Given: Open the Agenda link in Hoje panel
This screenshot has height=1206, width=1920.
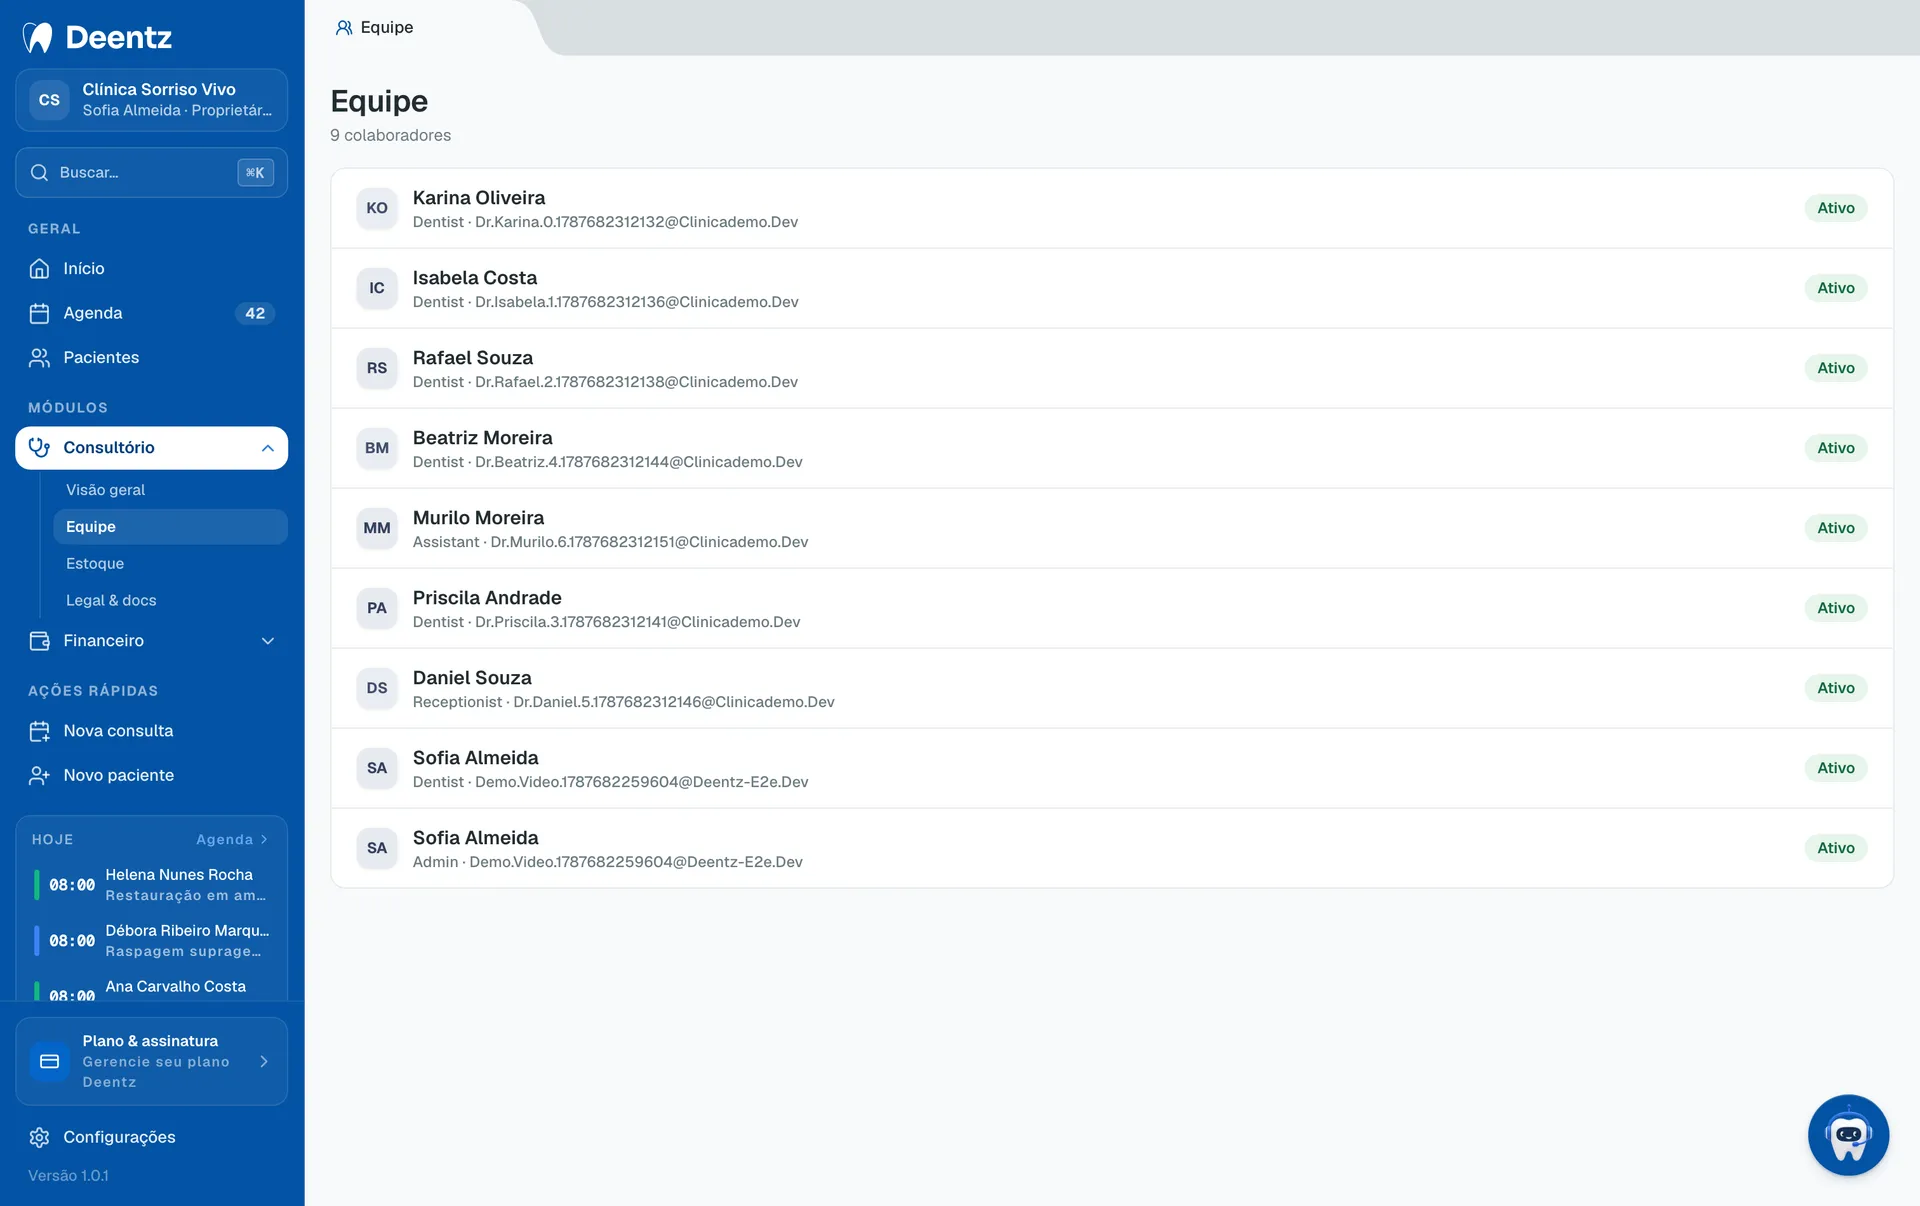Looking at the screenshot, I should point(232,840).
